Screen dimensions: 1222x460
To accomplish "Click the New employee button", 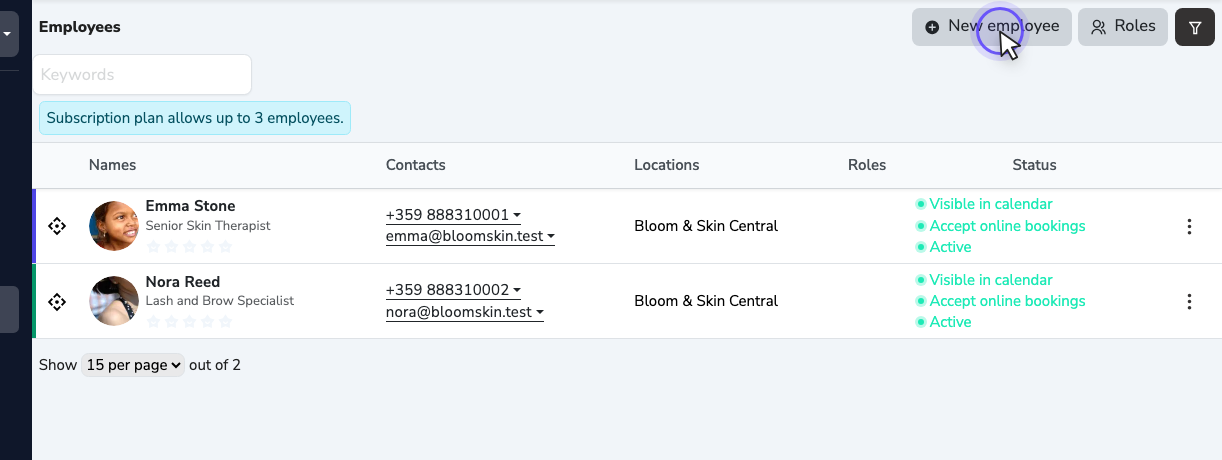I will 992,27.
